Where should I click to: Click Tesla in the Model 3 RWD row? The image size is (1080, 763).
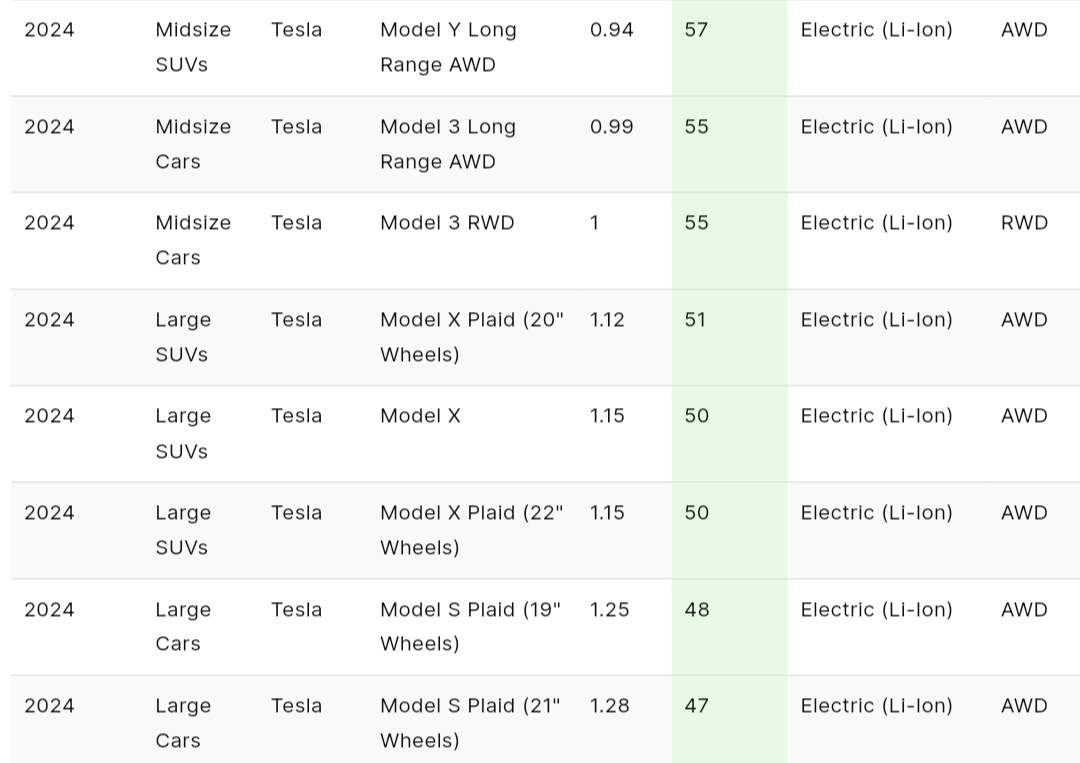[296, 223]
